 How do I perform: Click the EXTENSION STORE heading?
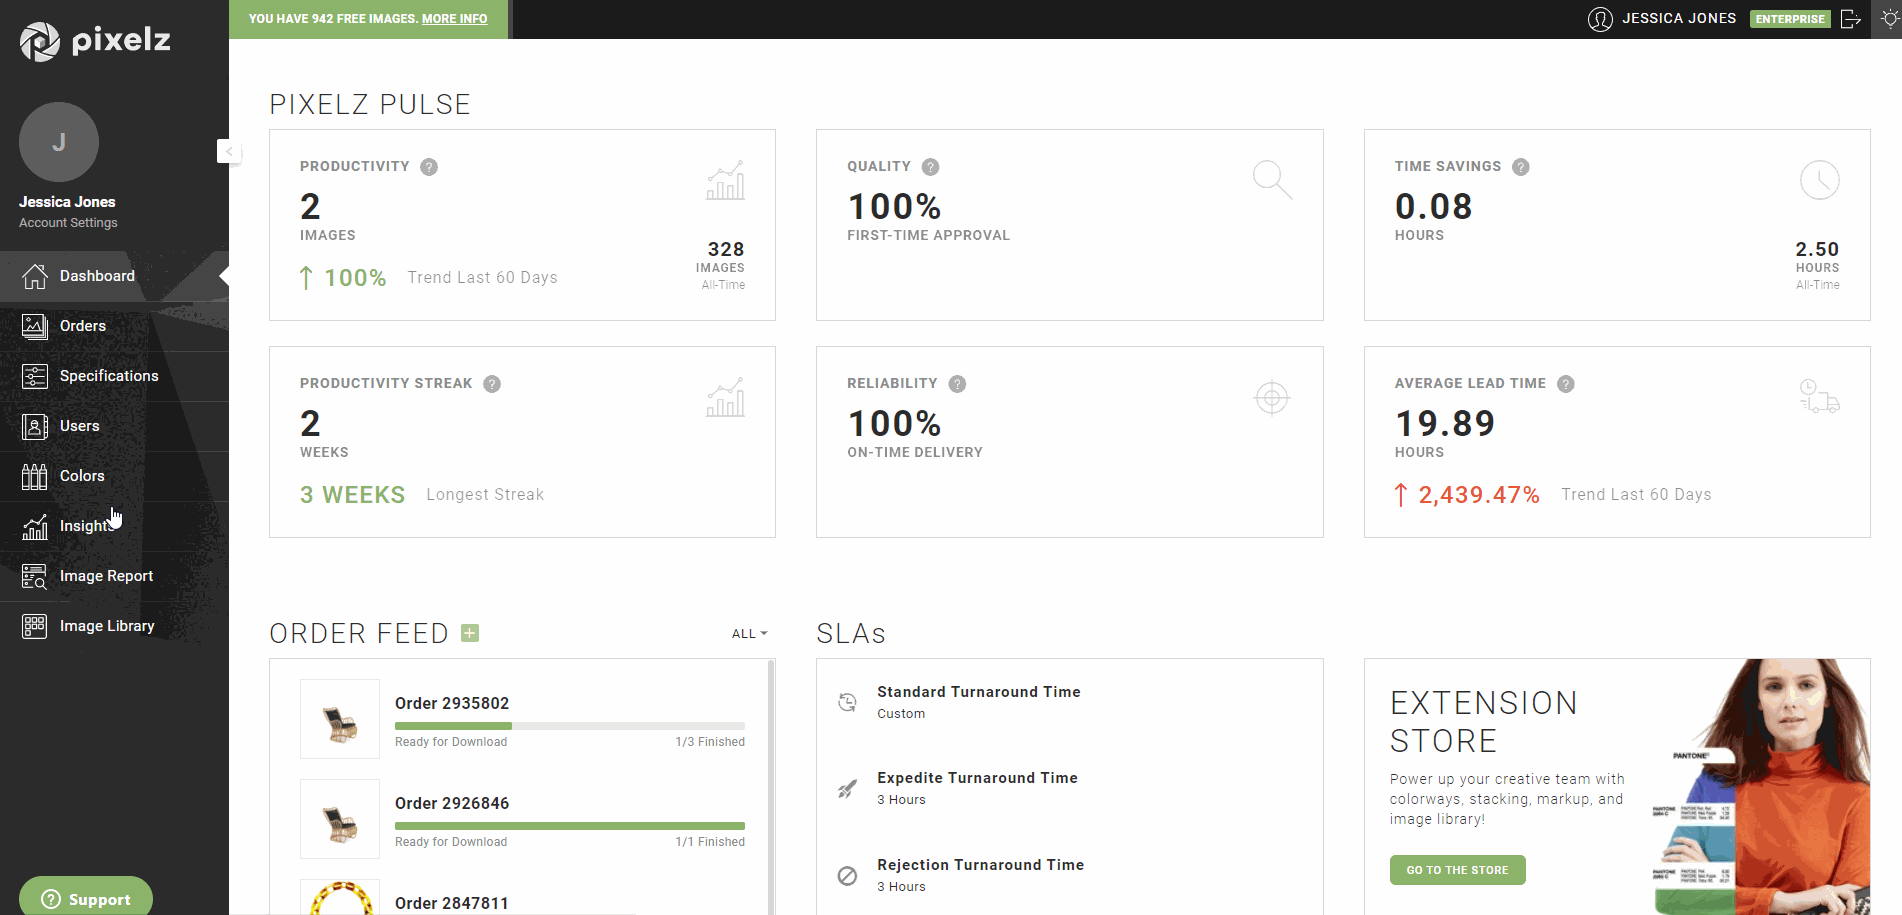click(1484, 722)
